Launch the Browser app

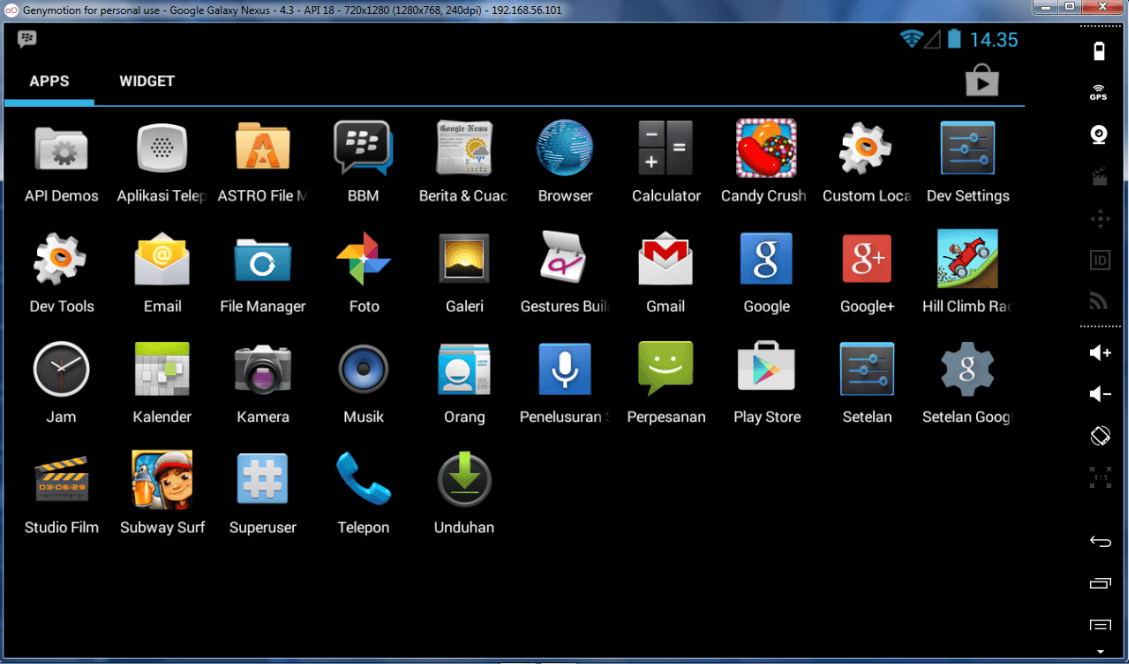tap(565, 148)
